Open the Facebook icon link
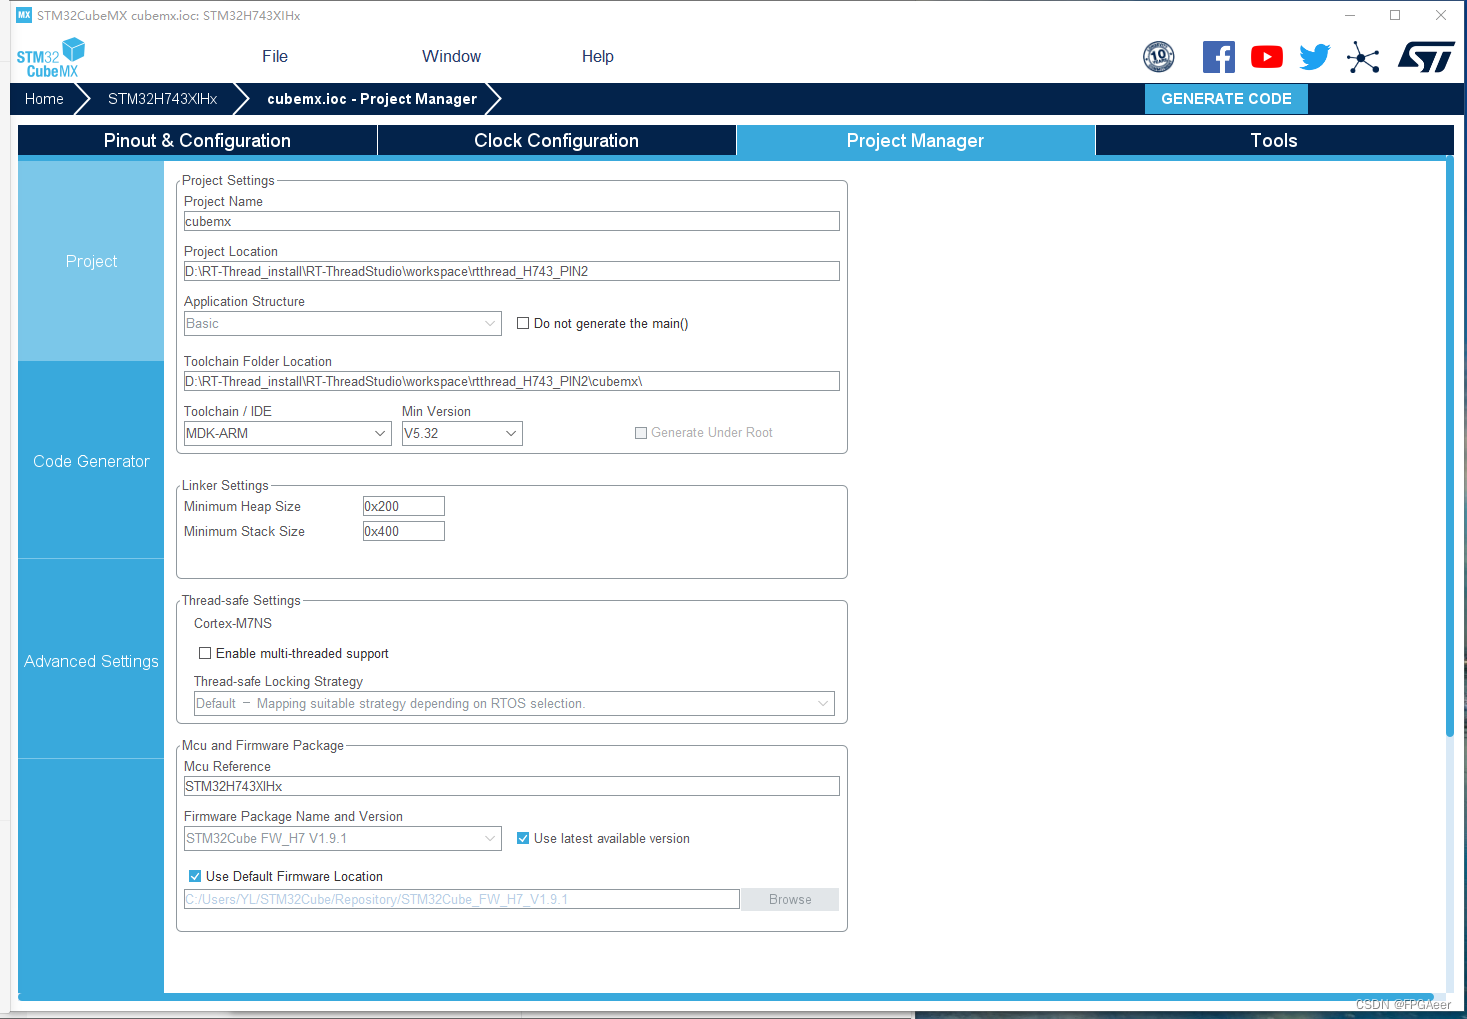This screenshot has height=1019, width=1467. pos(1219,57)
